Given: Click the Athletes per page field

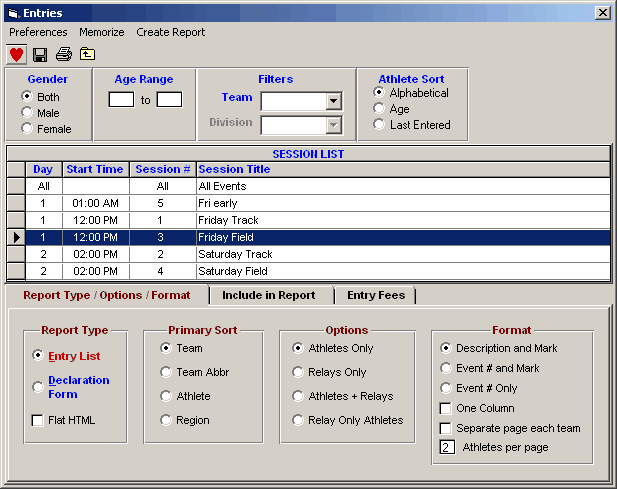Looking at the screenshot, I should pos(447,447).
